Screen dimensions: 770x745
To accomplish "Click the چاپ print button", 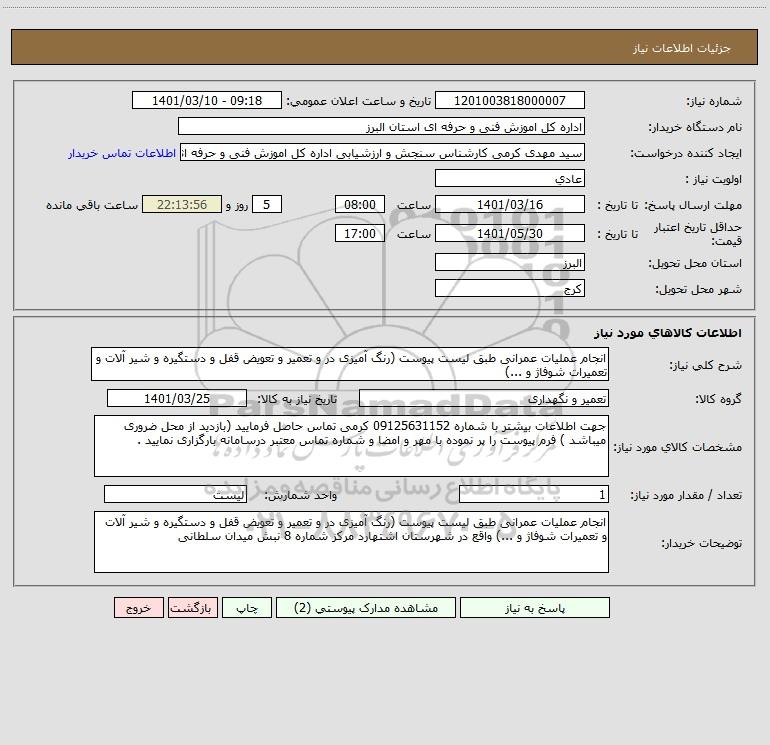I will (x=247, y=608).
